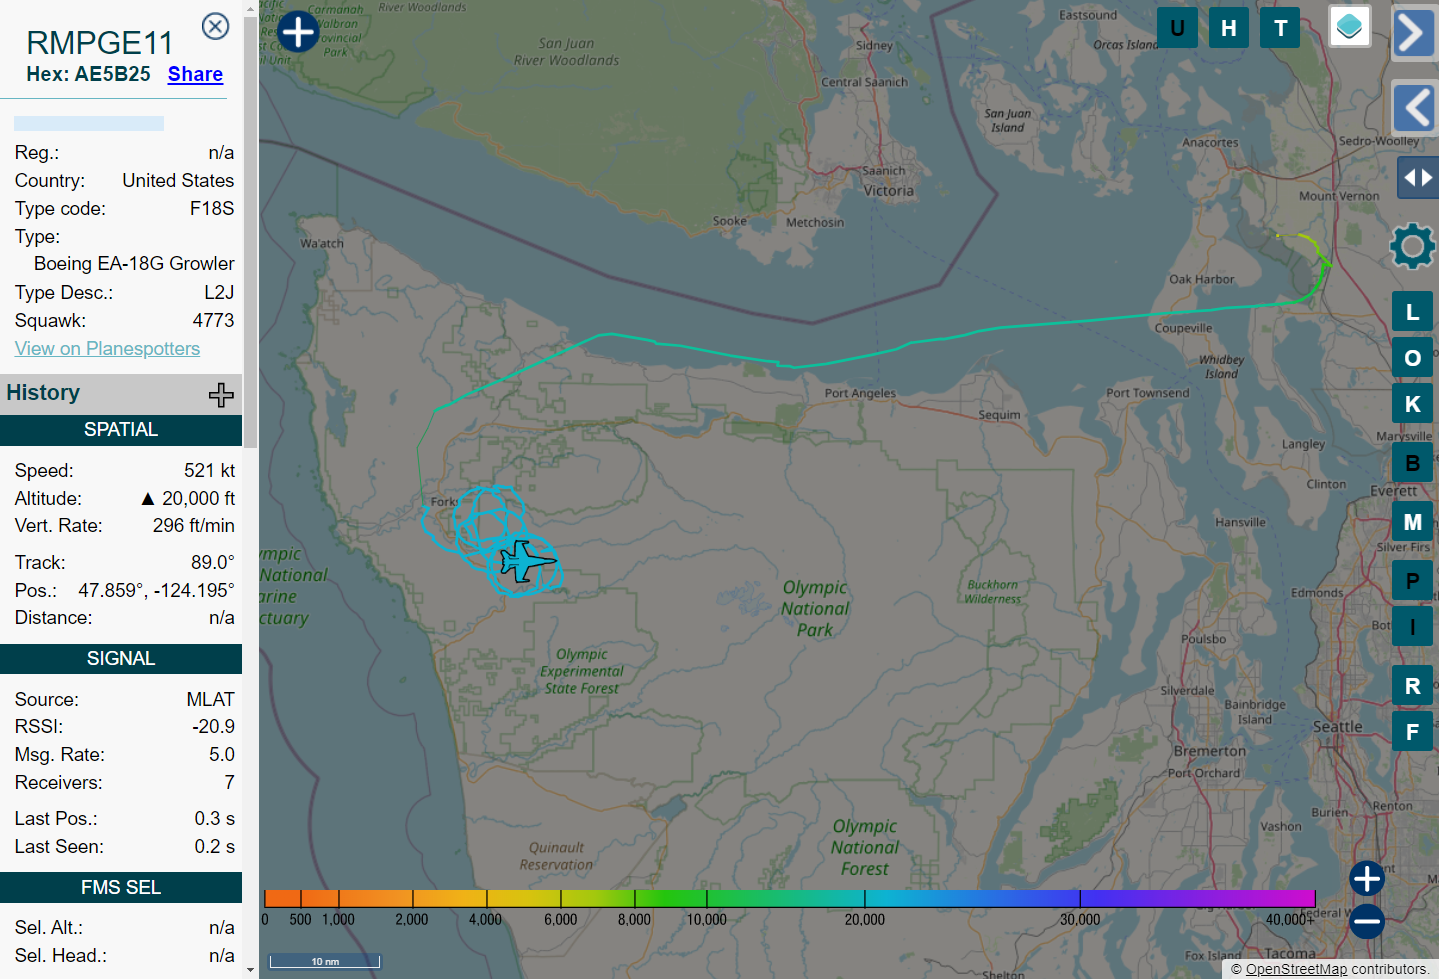Viewport: 1439px width, 979px height.
Task: Click the speed value 521 kt
Action: (209, 471)
